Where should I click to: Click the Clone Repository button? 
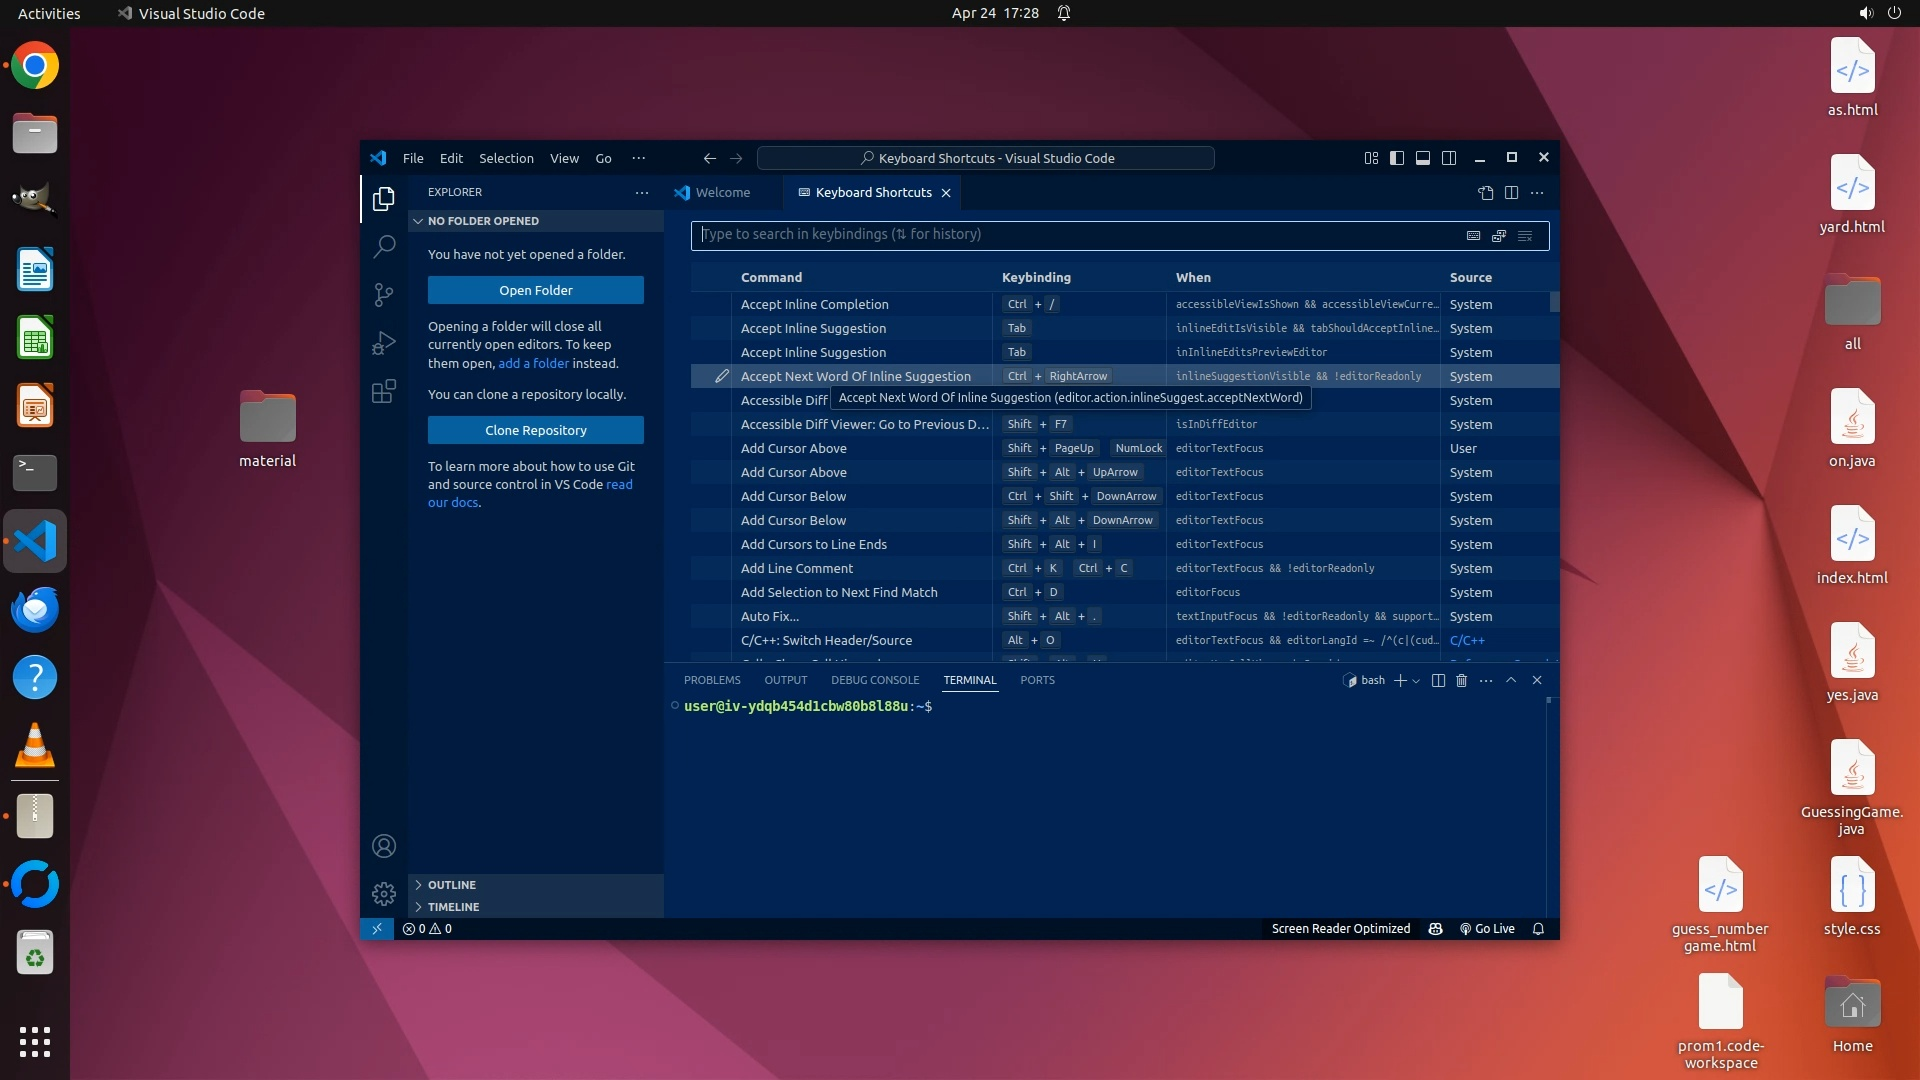[536, 430]
